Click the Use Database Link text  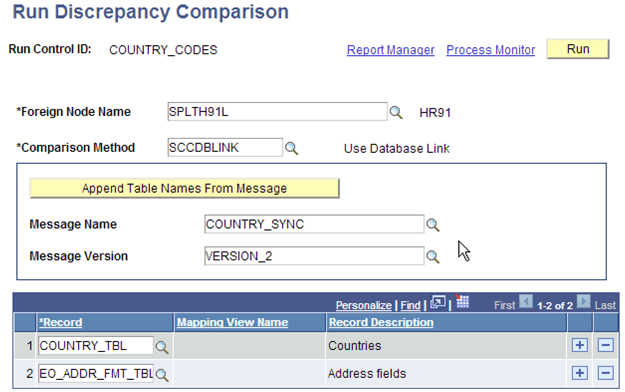pos(397,149)
